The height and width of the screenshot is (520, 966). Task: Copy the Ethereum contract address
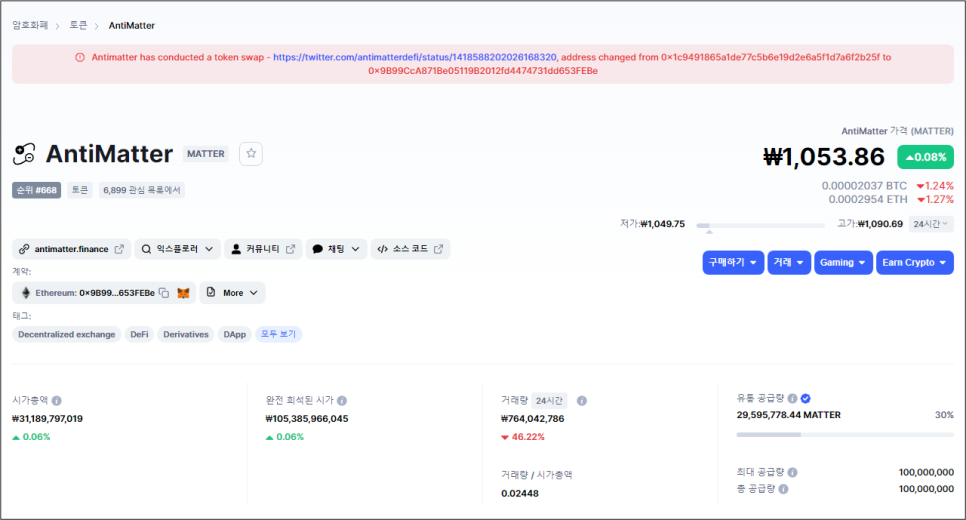click(x=164, y=293)
